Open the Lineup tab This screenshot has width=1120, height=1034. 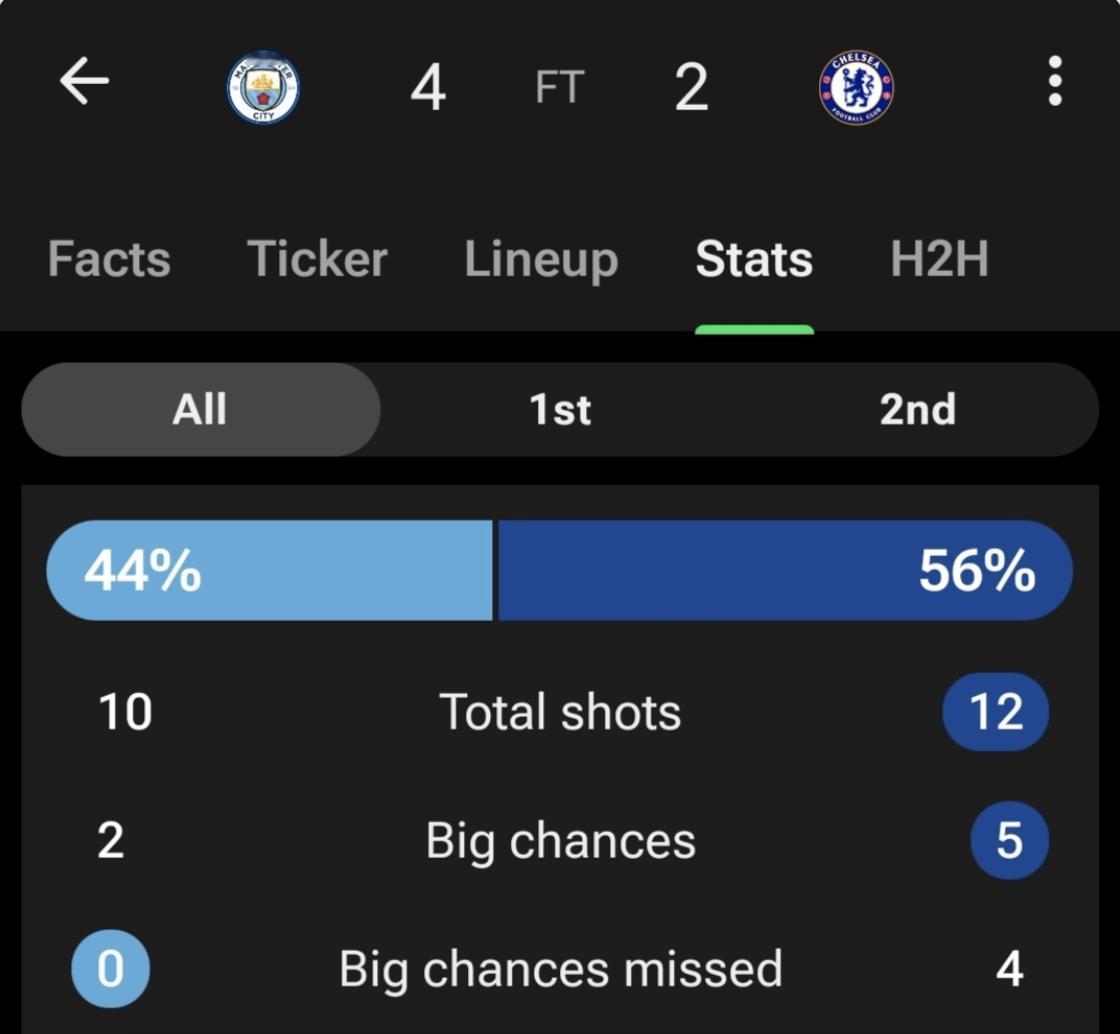[541, 260]
